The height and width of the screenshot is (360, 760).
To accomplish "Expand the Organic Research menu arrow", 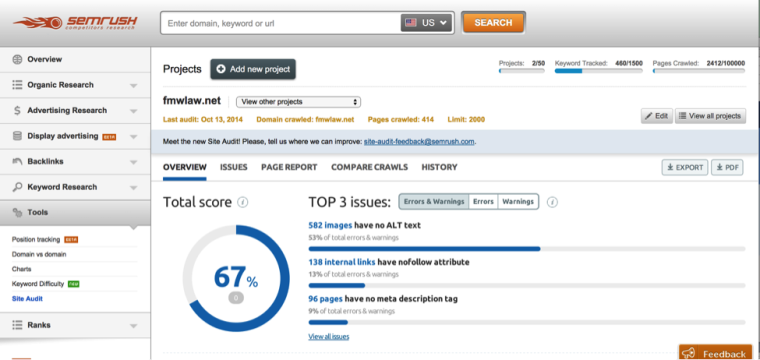I will click(x=134, y=86).
